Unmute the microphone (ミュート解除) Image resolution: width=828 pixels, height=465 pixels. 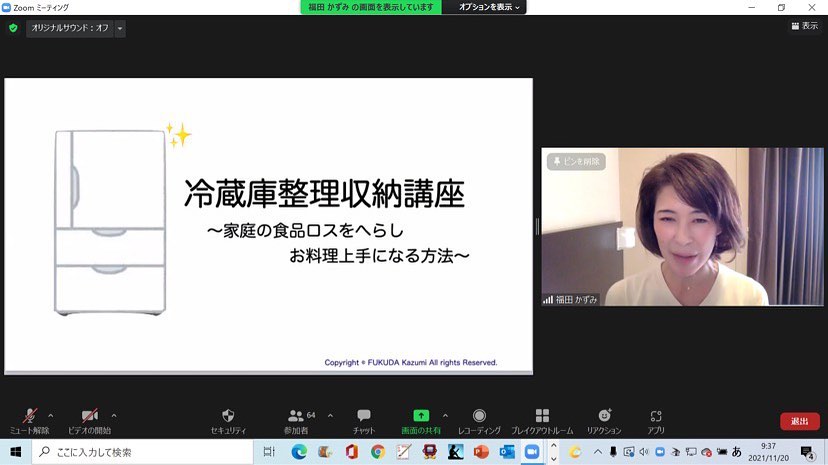(x=29, y=416)
